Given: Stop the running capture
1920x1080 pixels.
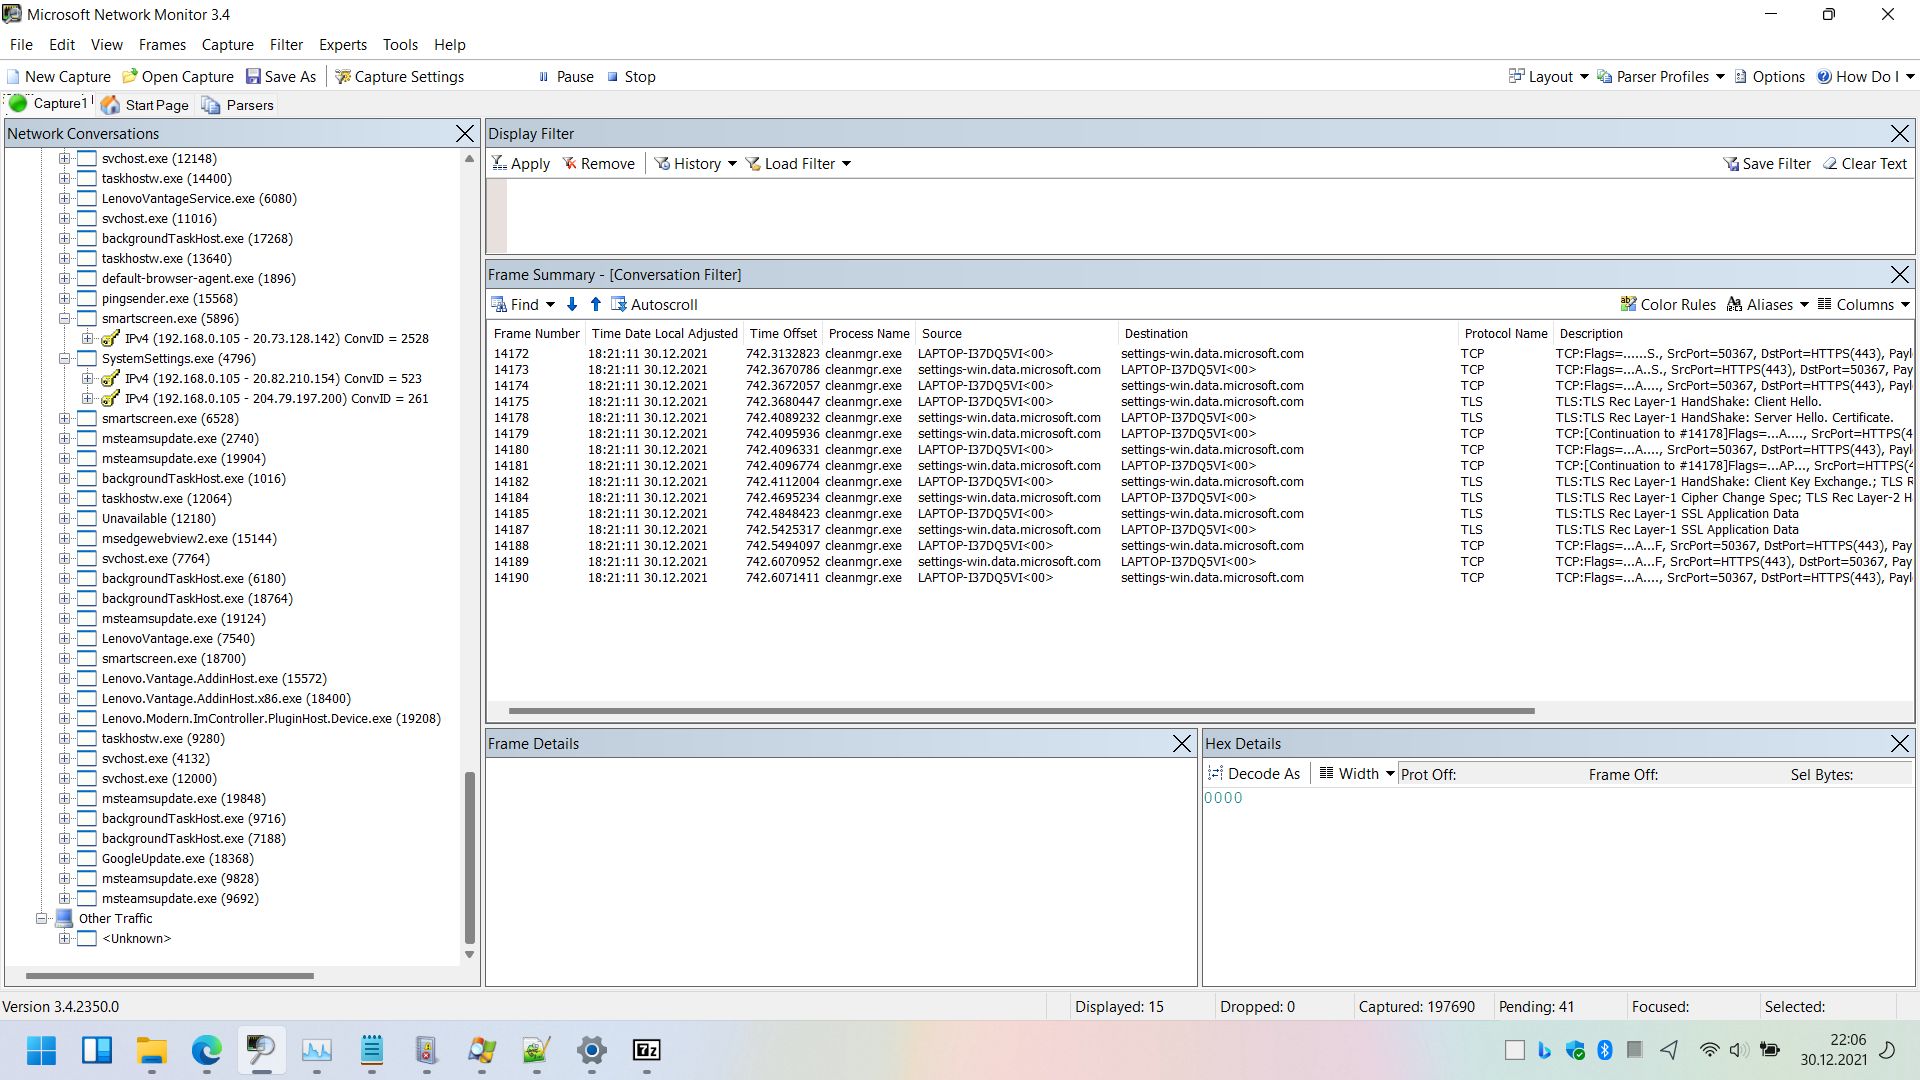Looking at the screenshot, I should [x=631, y=77].
